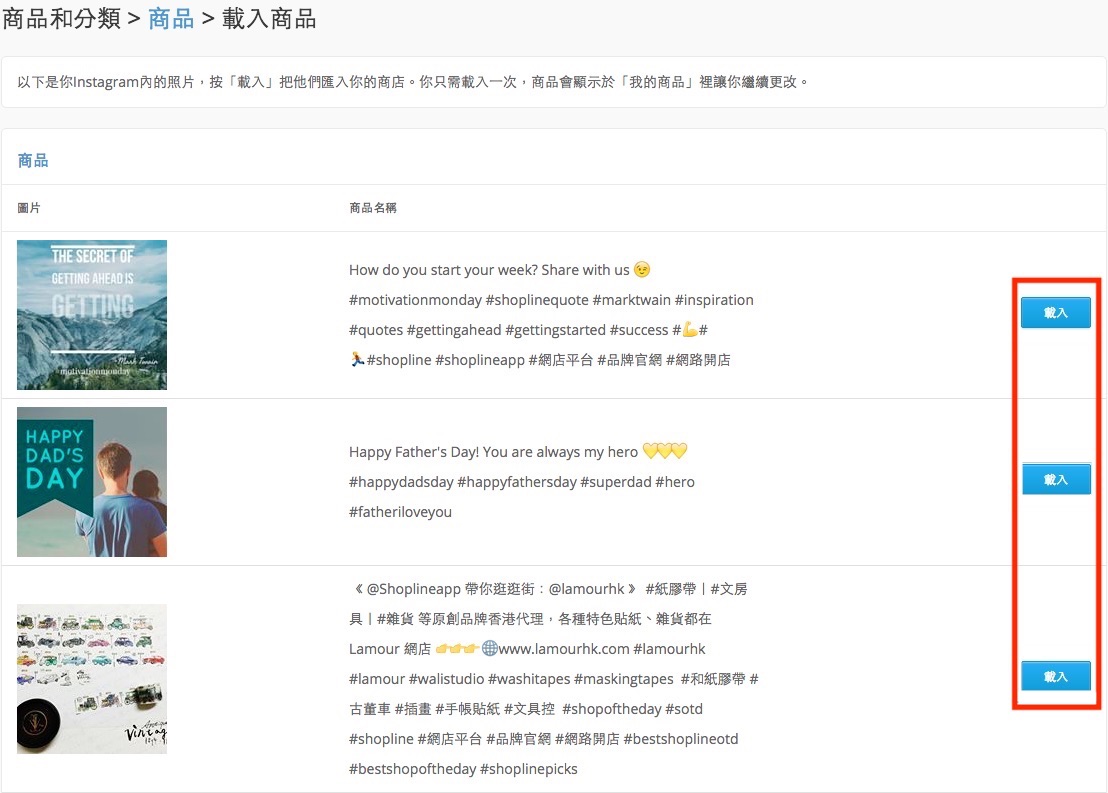Click the 載入 button for the motivation quote post
Screen dimensions: 1108x793
1055,312
